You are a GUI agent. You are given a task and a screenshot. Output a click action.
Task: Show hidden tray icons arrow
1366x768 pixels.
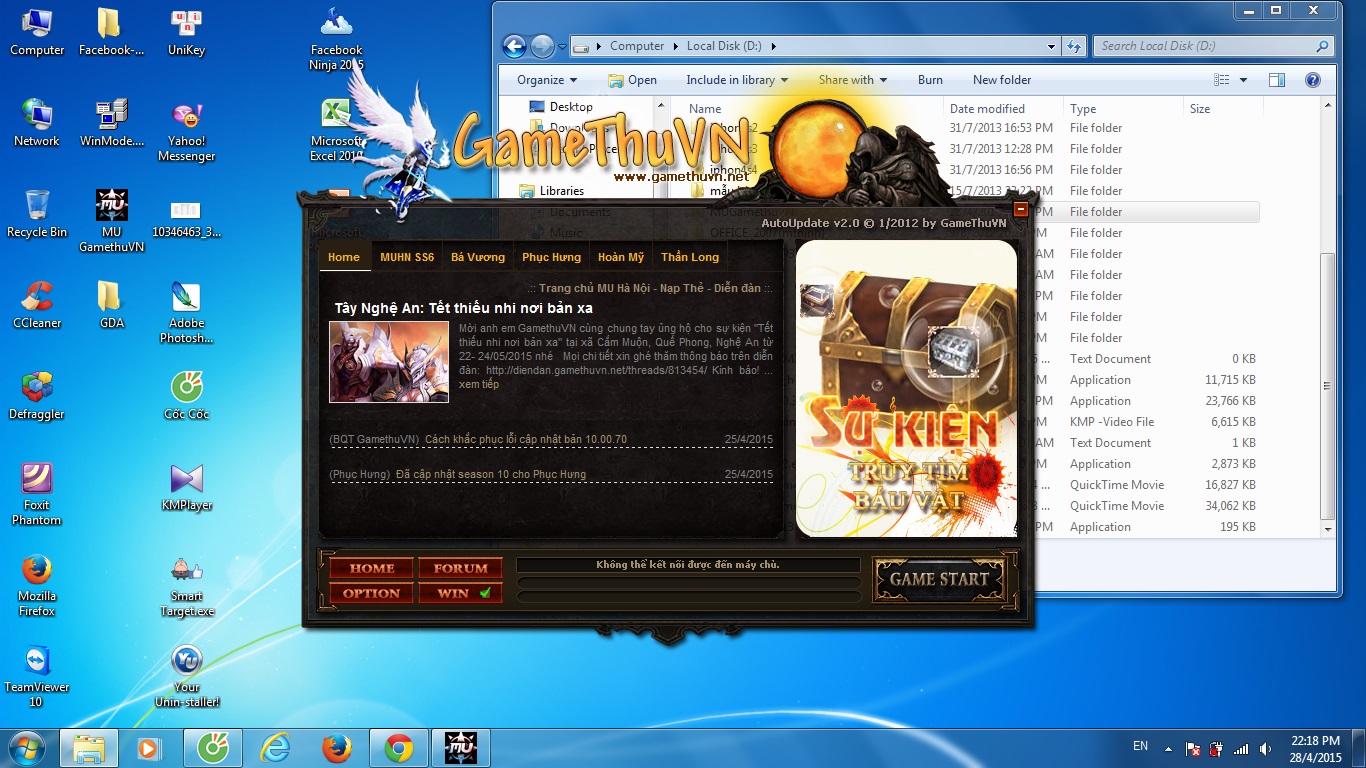tap(1166, 748)
